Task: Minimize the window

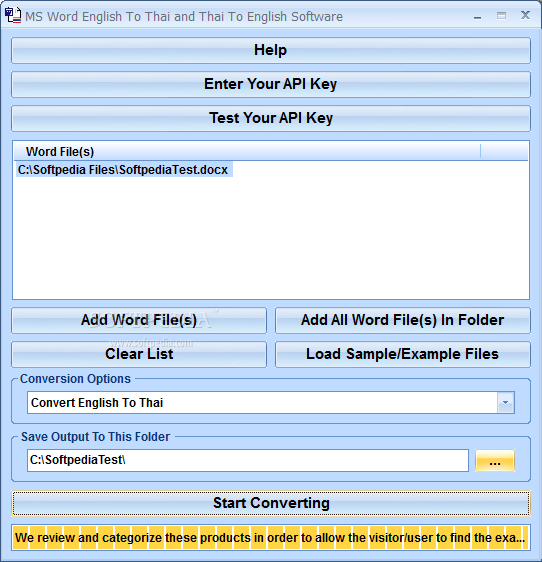Action: click(477, 16)
